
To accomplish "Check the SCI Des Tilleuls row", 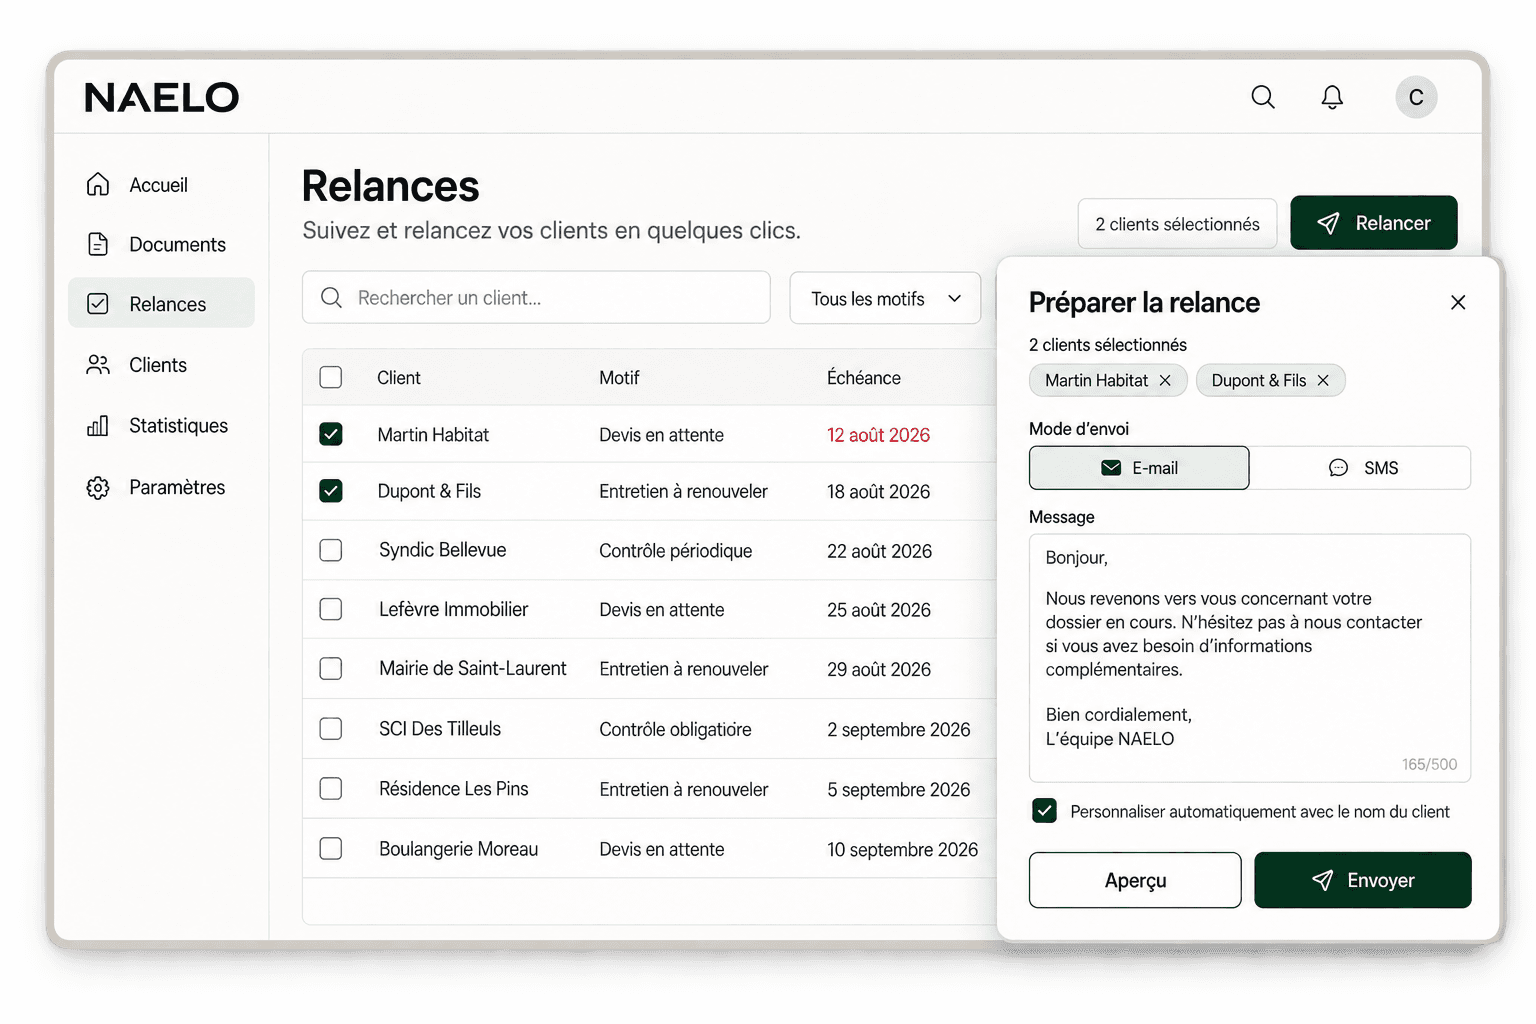I will pyautogui.click(x=331, y=729).
